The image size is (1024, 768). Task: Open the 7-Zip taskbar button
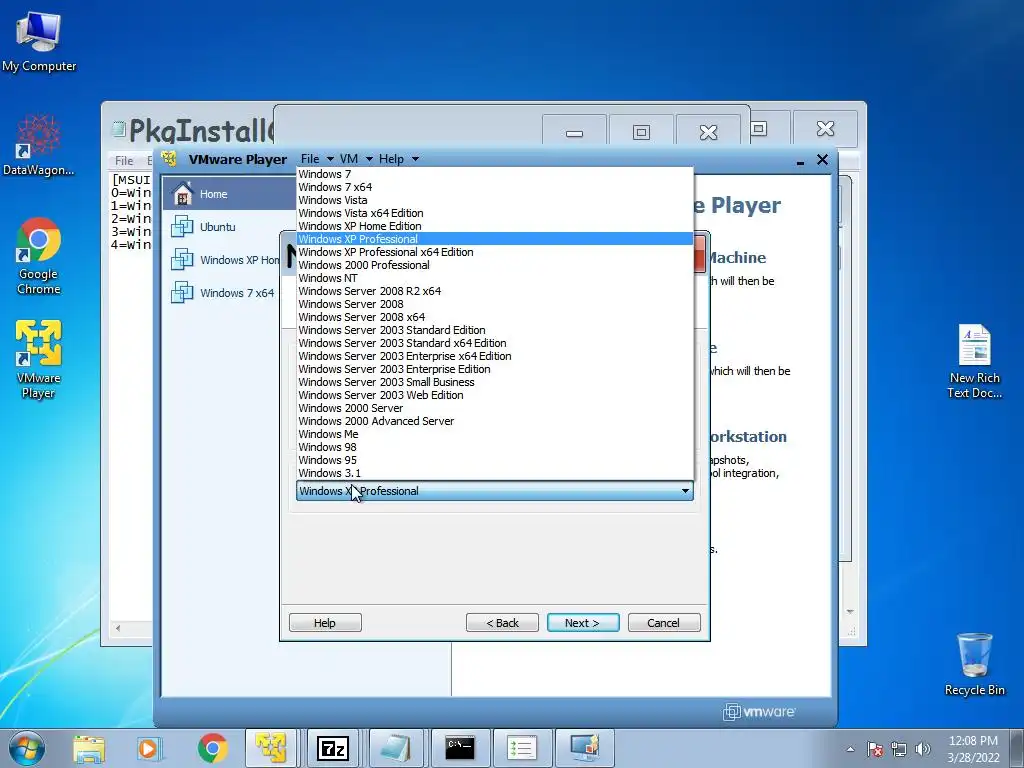click(x=332, y=748)
